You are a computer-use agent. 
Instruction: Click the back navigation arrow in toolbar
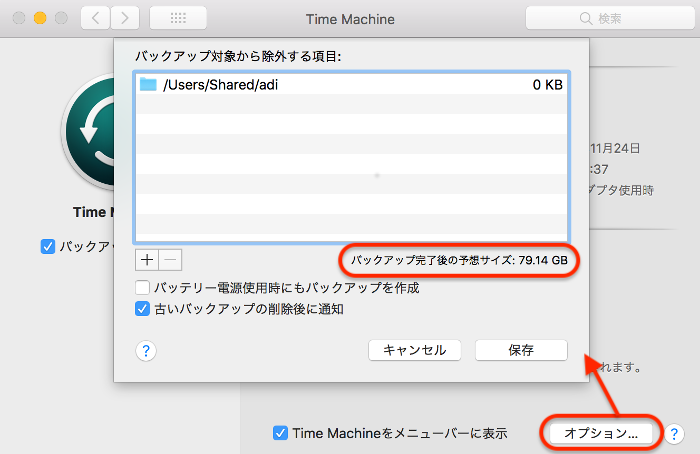coord(96,18)
